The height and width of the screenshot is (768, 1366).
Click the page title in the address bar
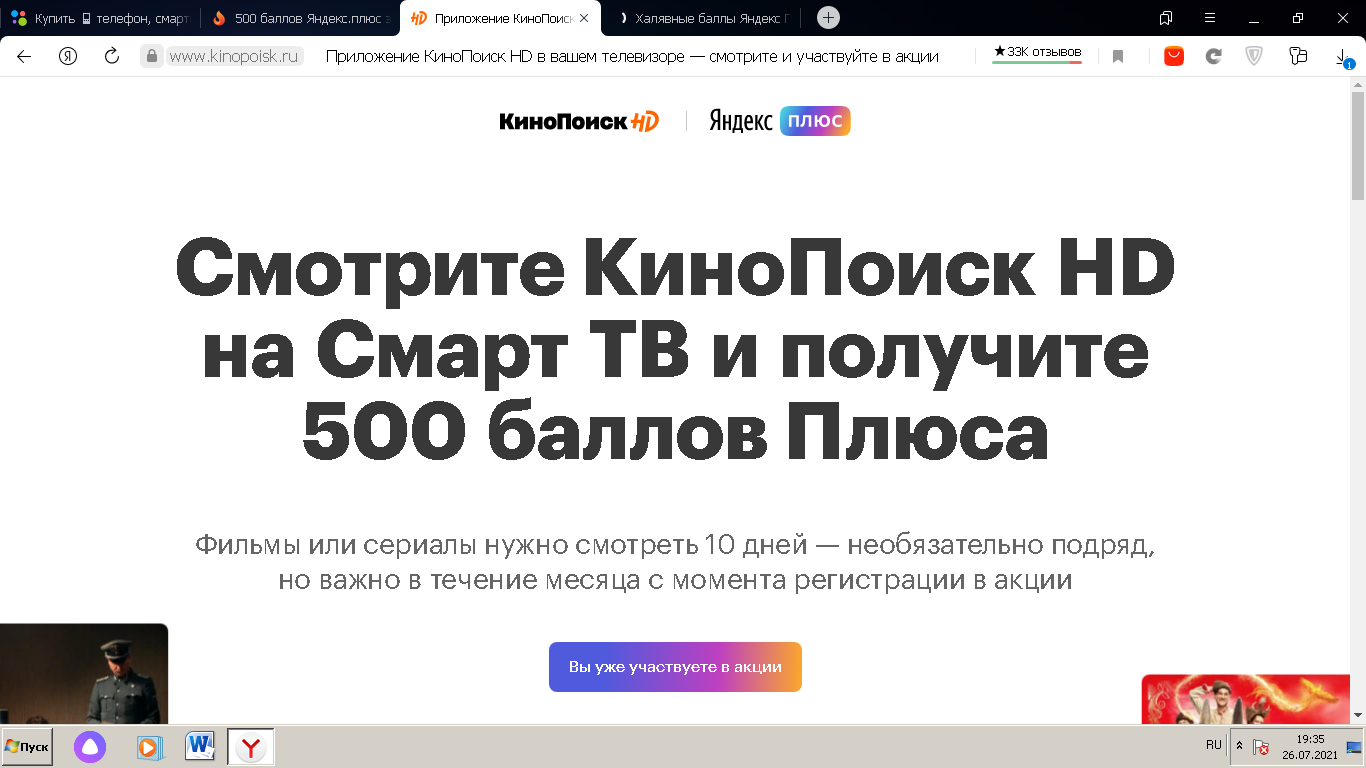(632, 56)
